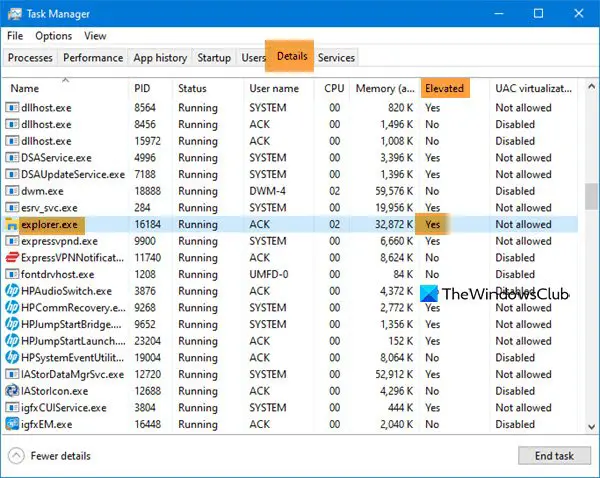The width and height of the screenshot is (600, 478).
Task: Click the 32,872 K memory value
Action: pos(394,224)
